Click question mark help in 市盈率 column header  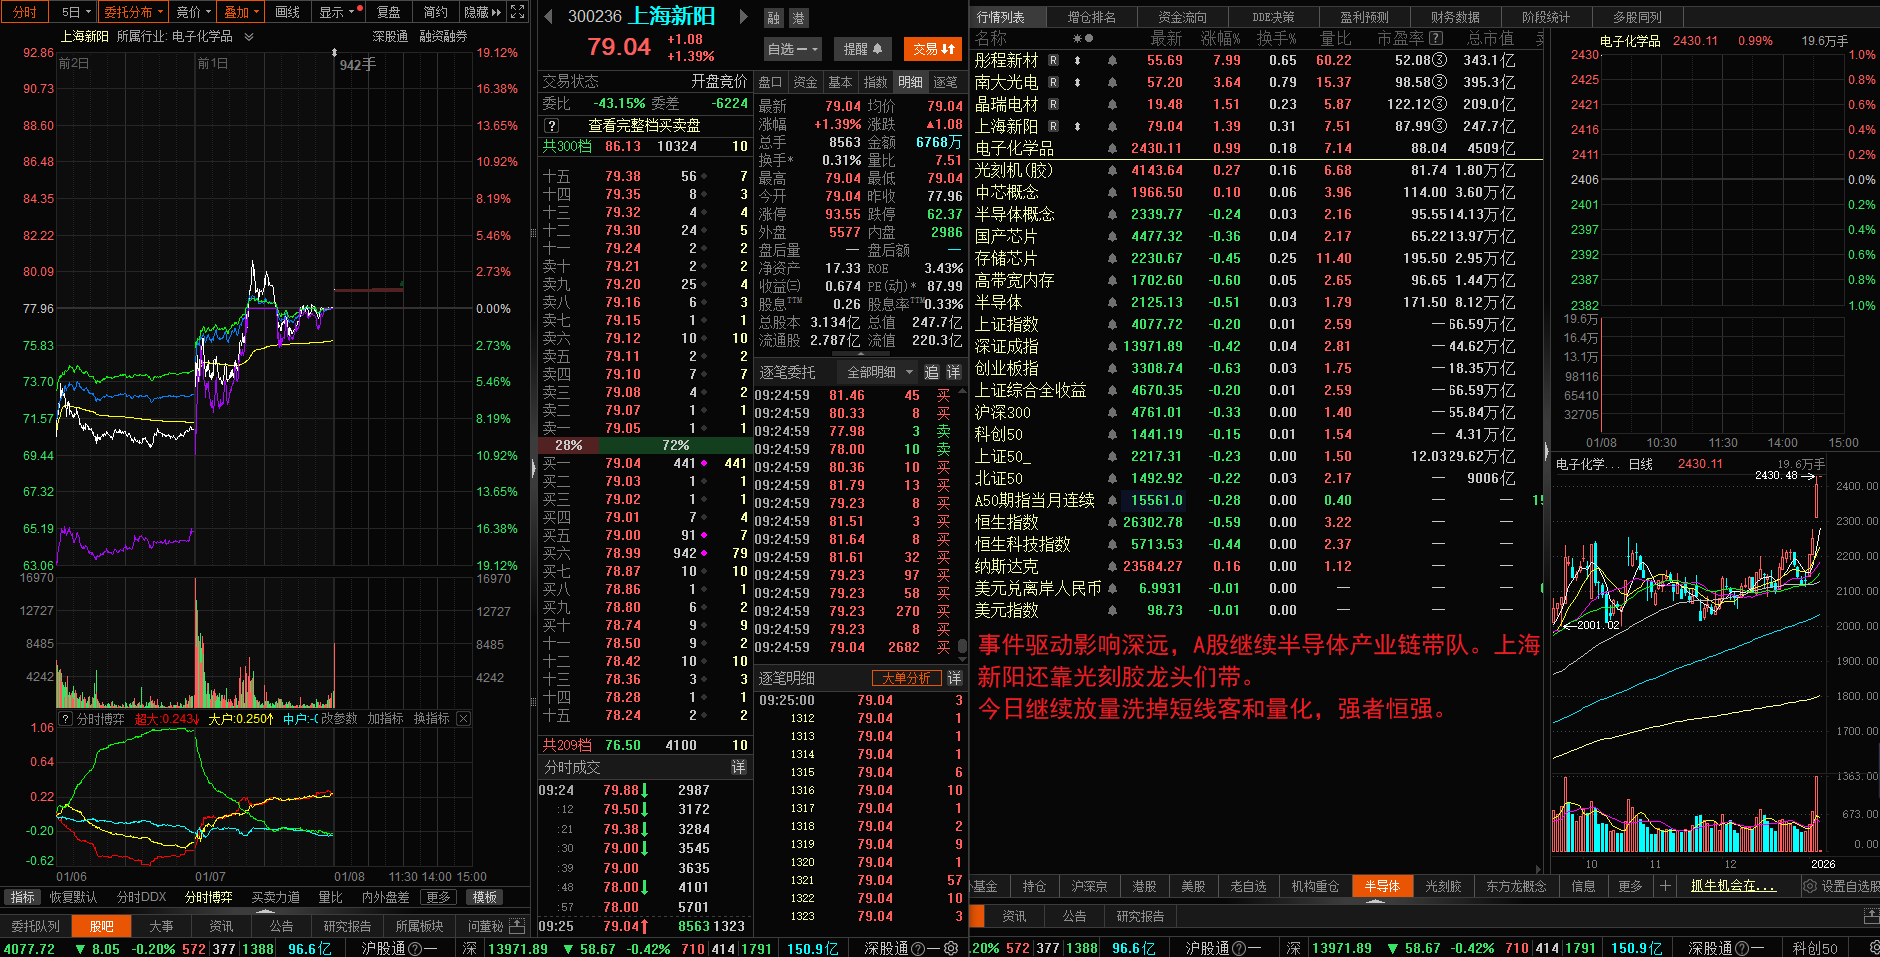pyautogui.click(x=1436, y=38)
